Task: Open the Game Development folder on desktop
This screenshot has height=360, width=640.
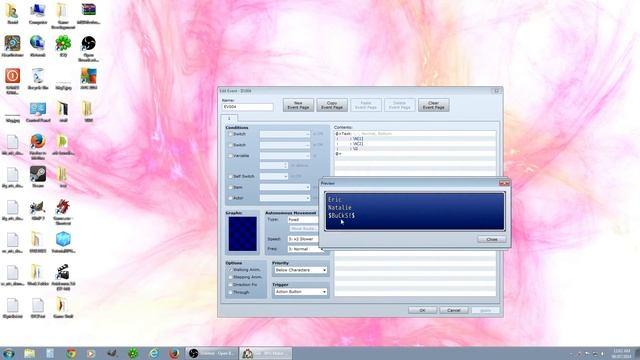Action: 63,16
